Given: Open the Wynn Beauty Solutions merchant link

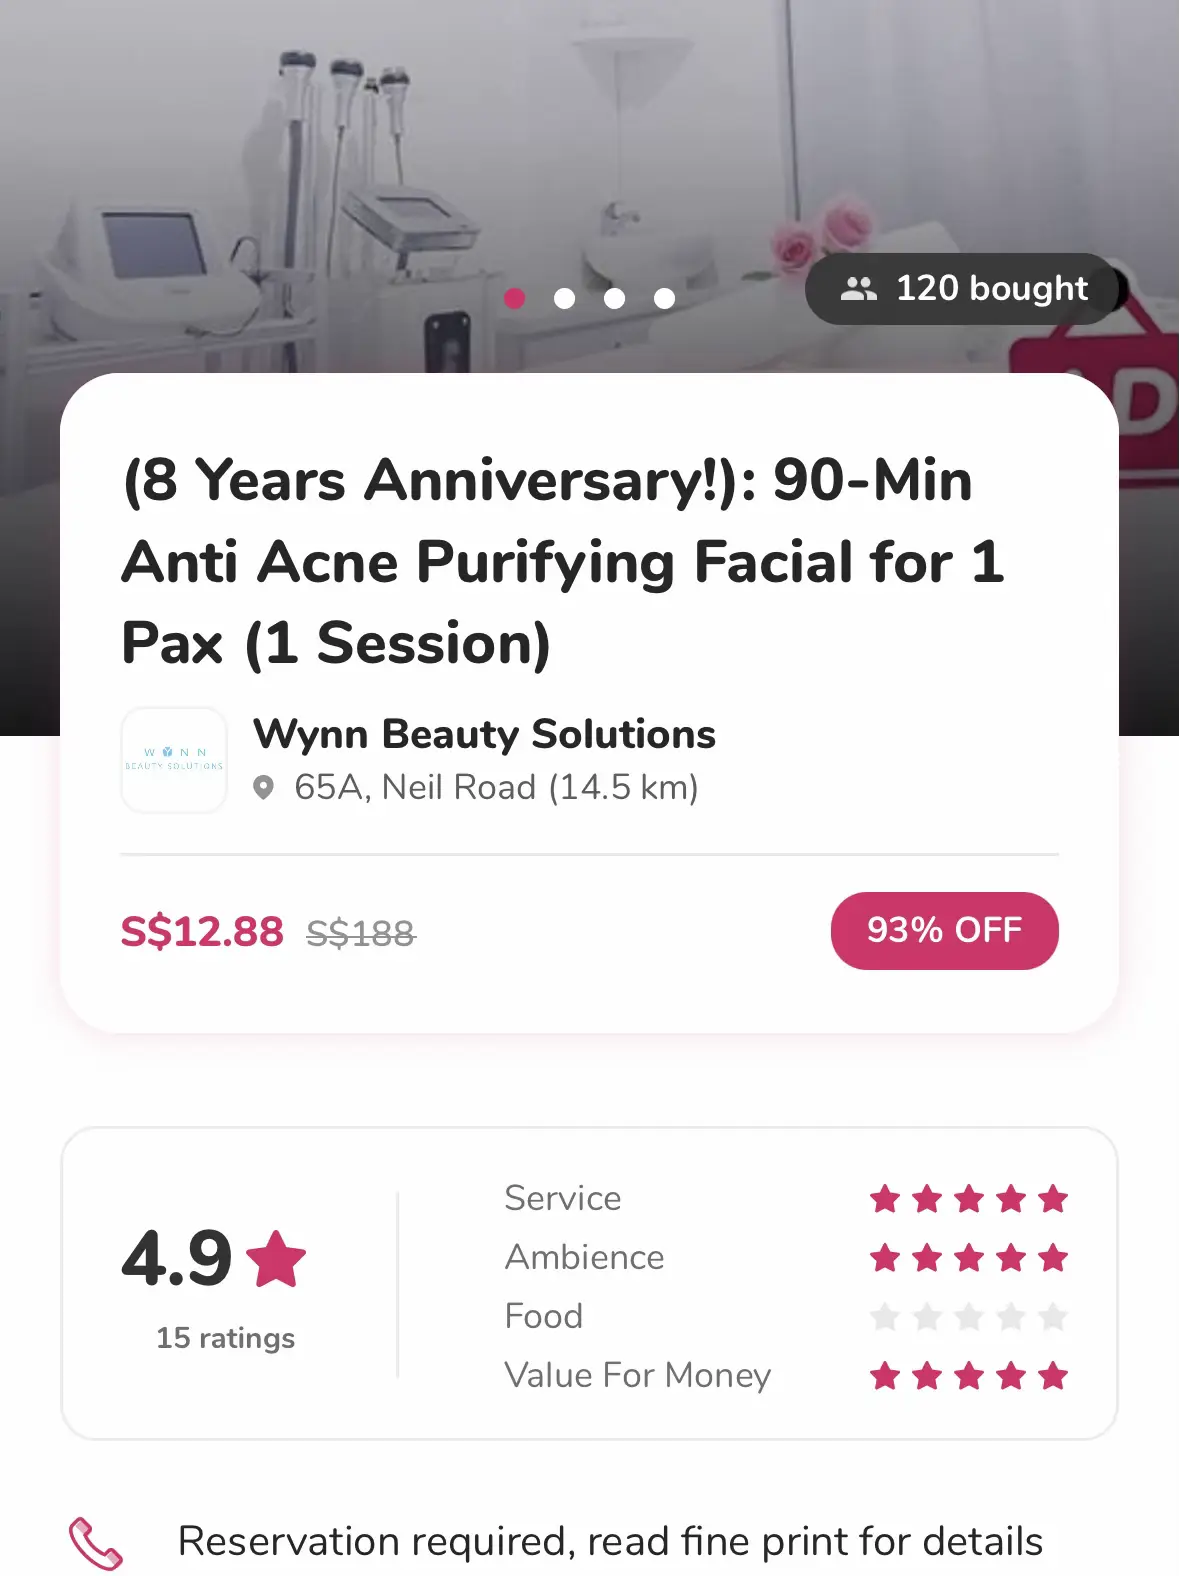Looking at the screenshot, I should [x=484, y=734].
